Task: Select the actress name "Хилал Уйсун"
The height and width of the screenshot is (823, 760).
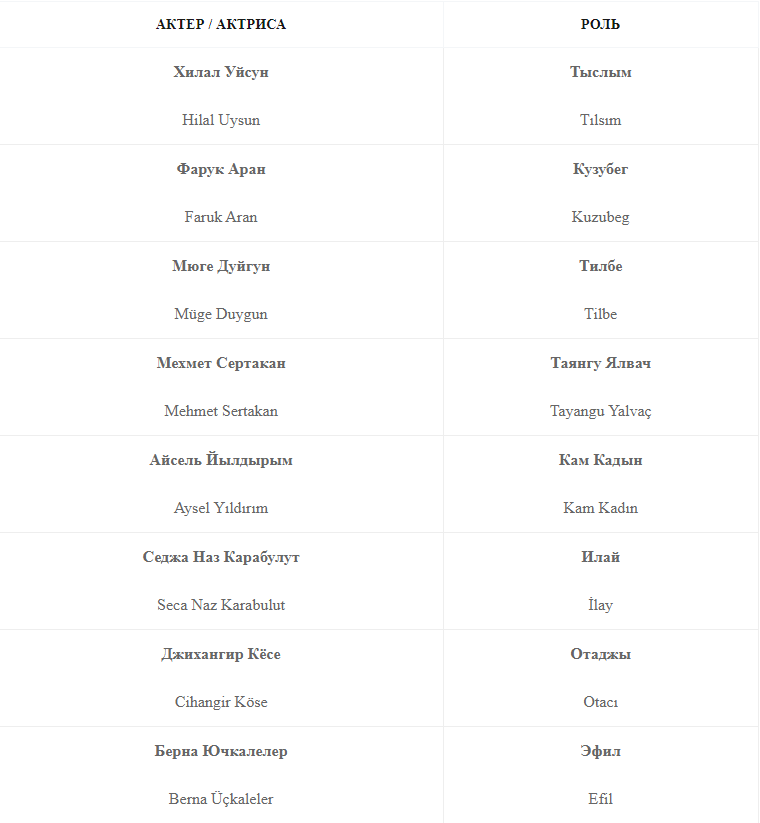Action: click(x=221, y=72)
